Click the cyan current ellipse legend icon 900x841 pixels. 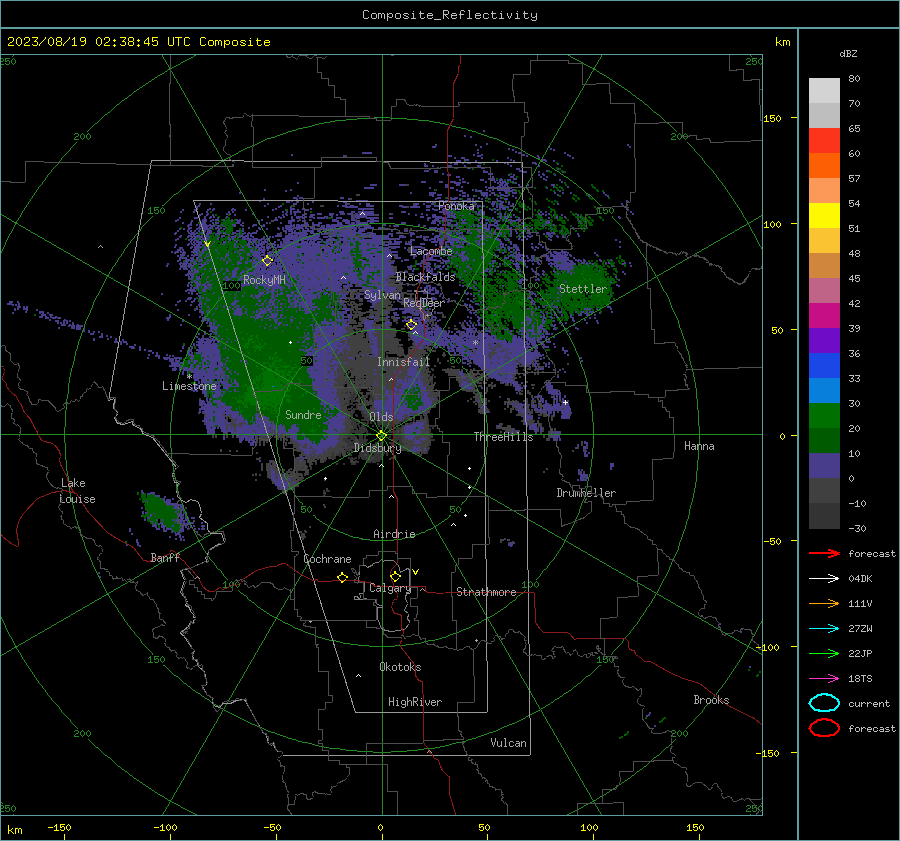[x=824, y=703]
